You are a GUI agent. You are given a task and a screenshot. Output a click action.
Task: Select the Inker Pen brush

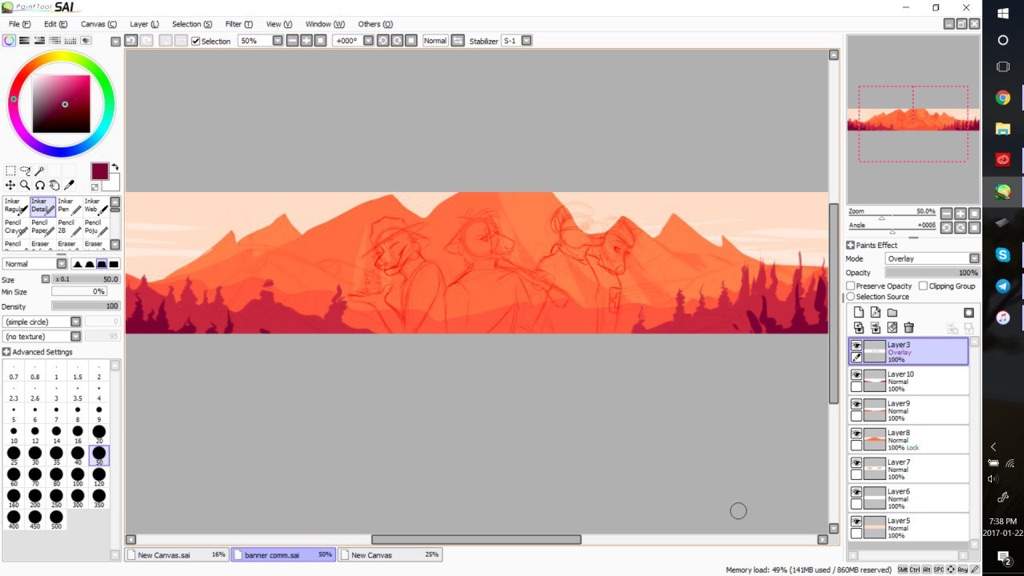click(x=67, y=206)
